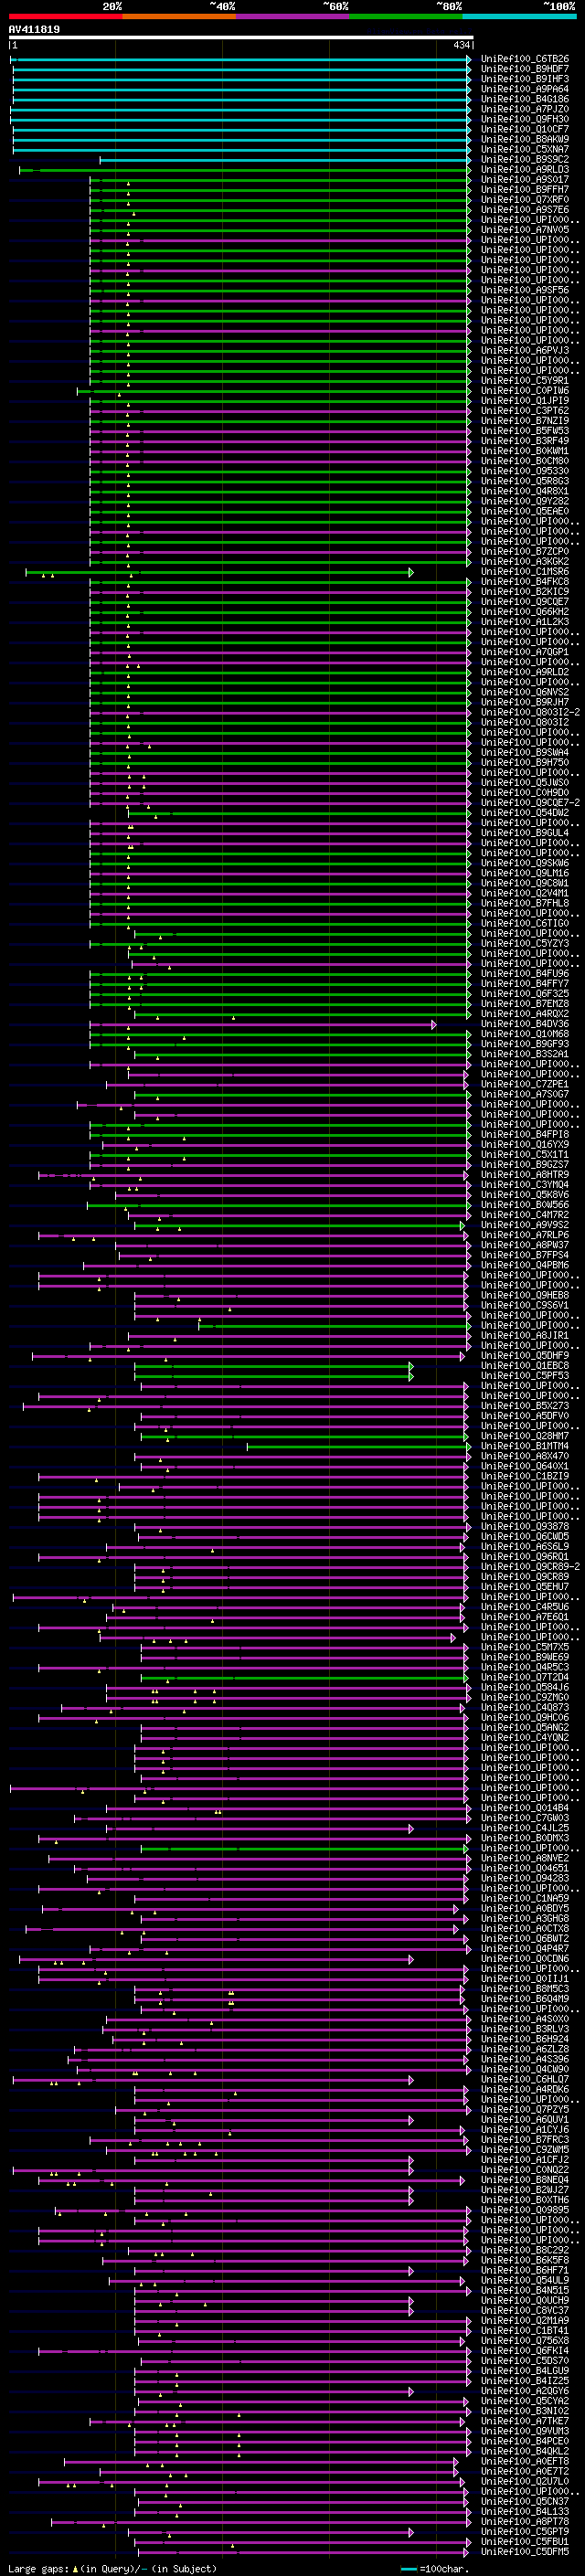Viewport: 585px width, 2576px height.
Task: Select label UniRef100_B9GF93
Action: [525, 1044]
